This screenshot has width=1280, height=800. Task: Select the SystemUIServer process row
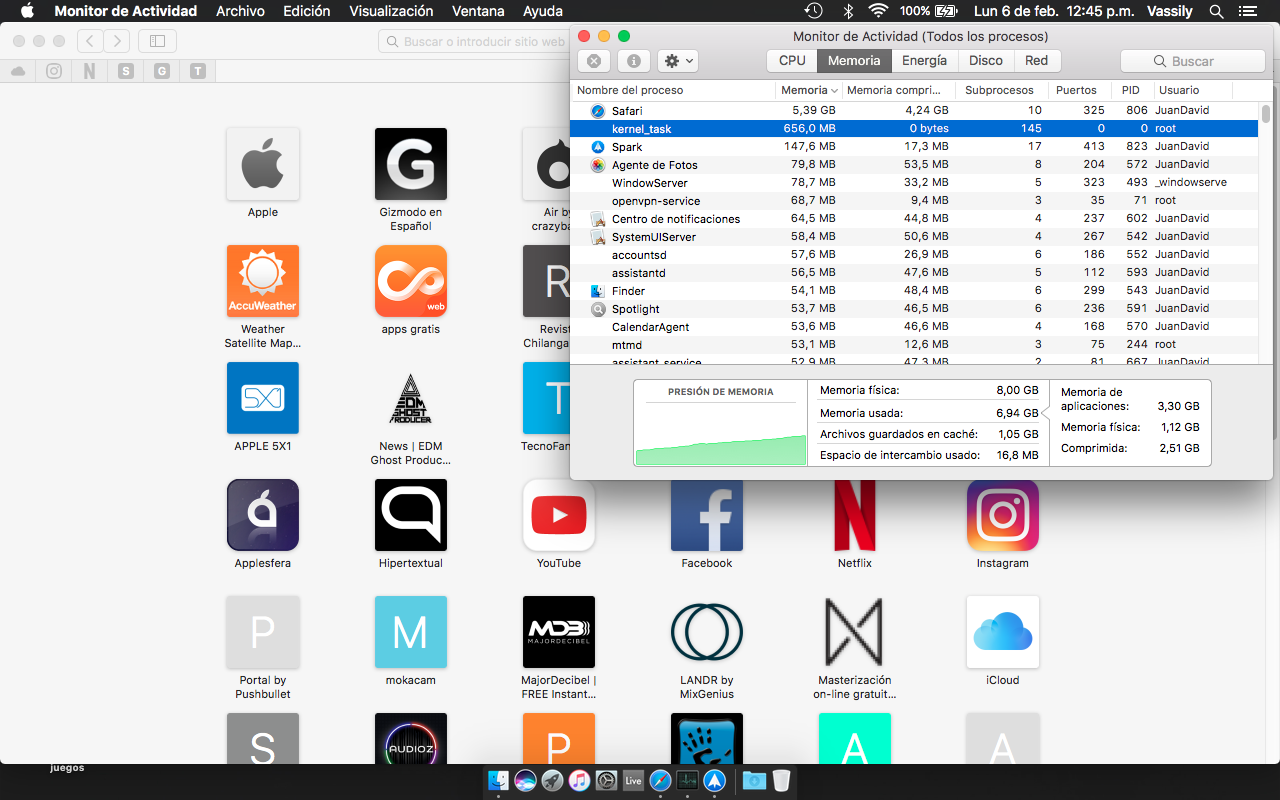[914, 237]
